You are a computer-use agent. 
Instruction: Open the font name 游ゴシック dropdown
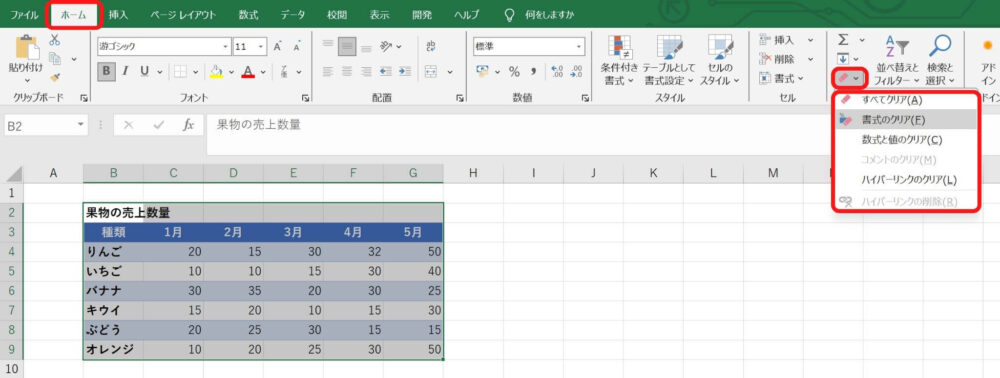coord(226,47)
